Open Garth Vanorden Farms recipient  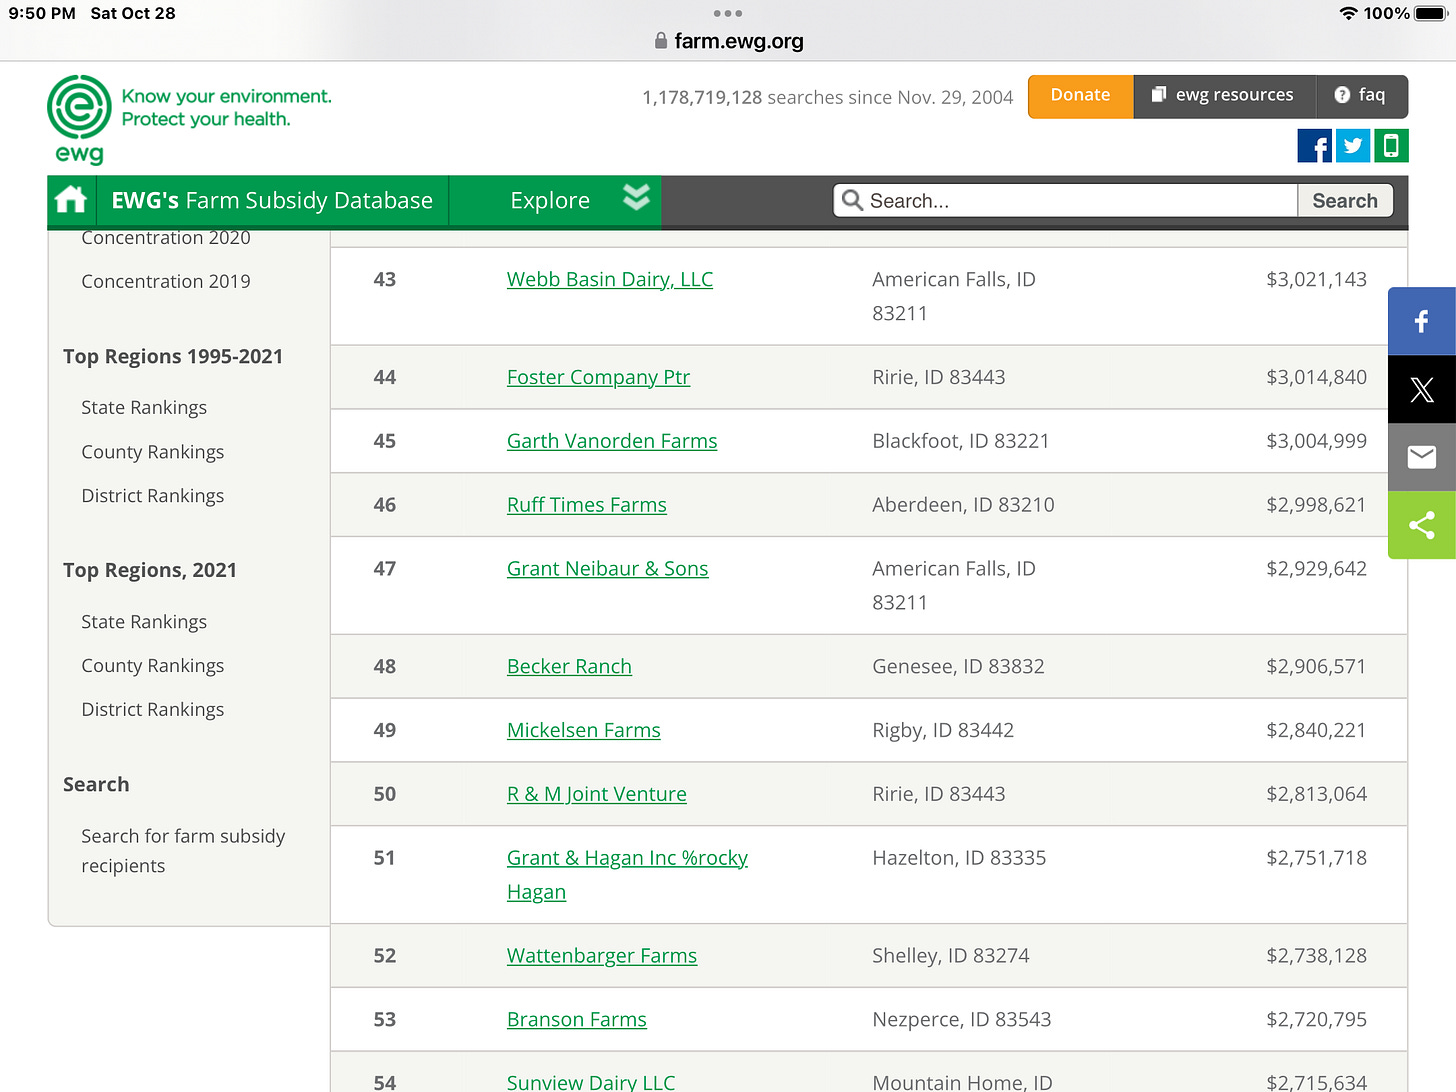(x=612, y=441)
